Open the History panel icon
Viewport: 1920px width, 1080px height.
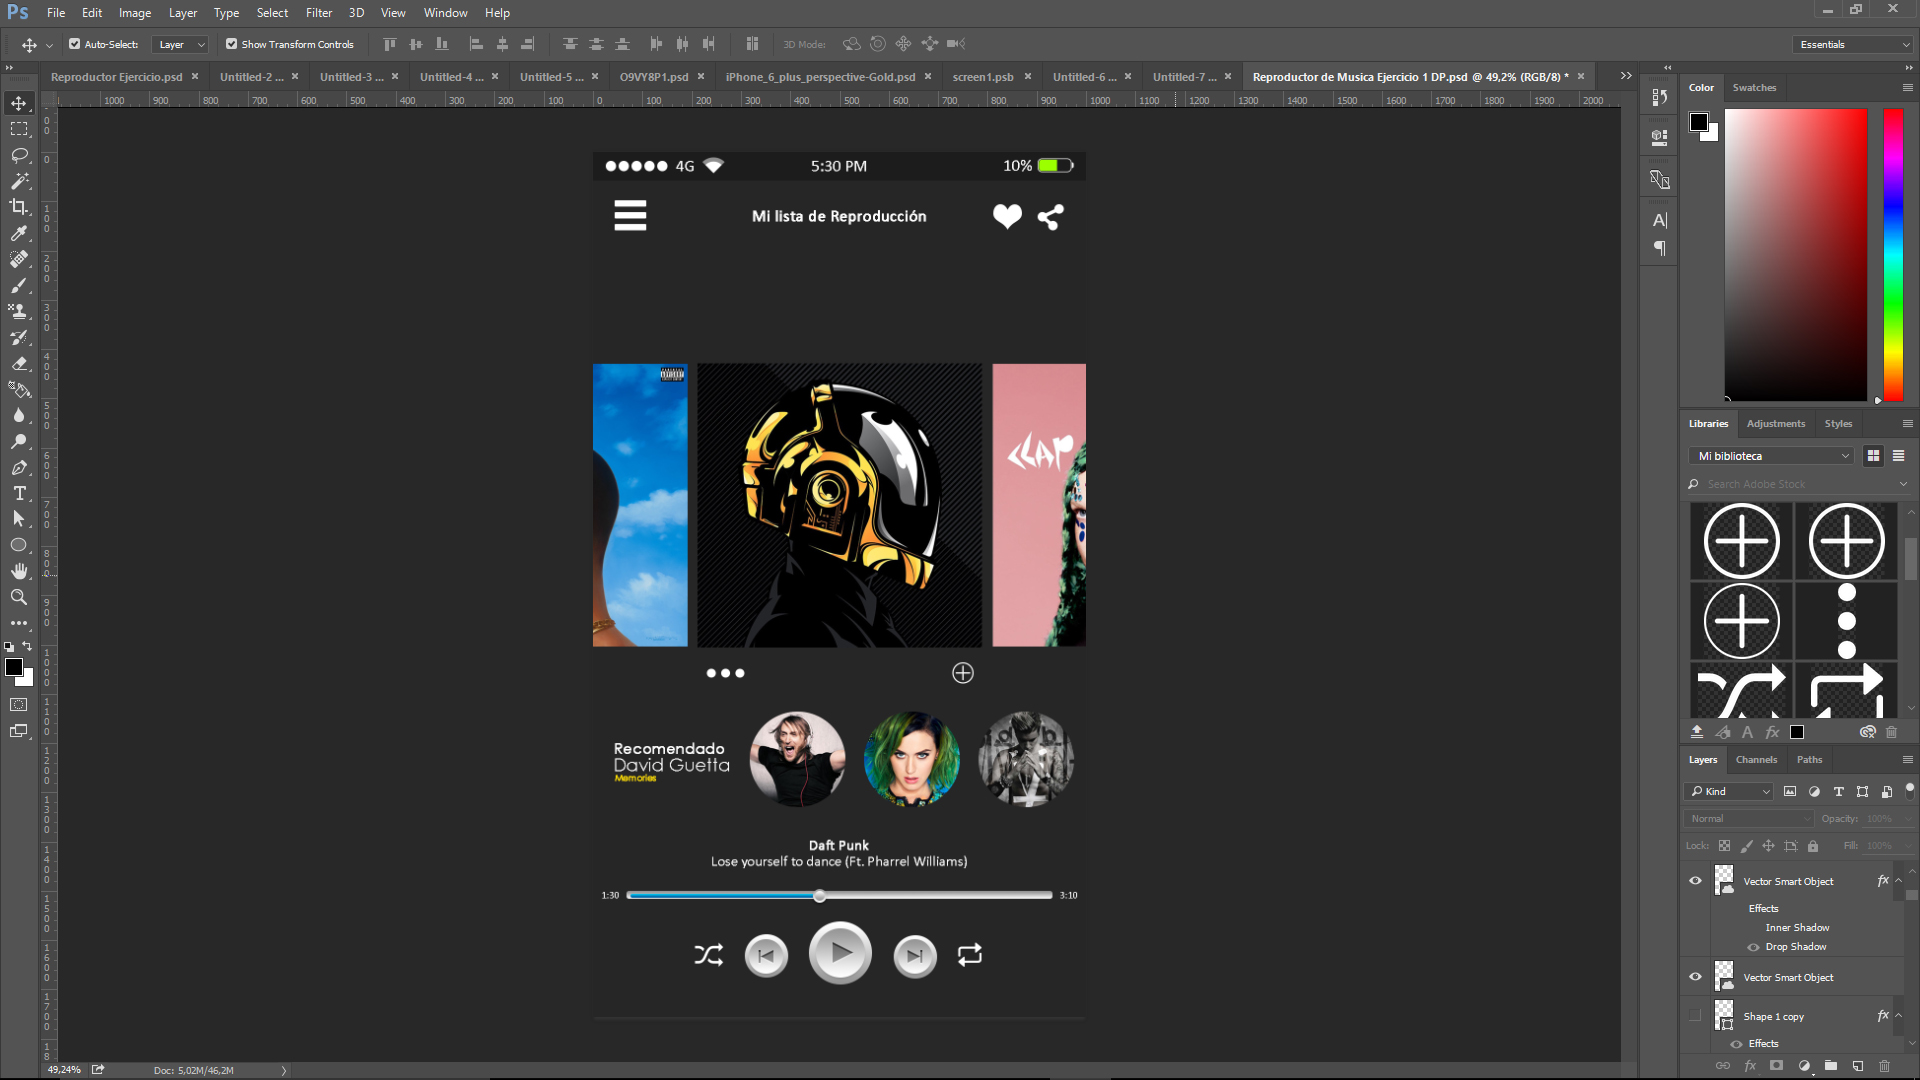(1660, 97)
